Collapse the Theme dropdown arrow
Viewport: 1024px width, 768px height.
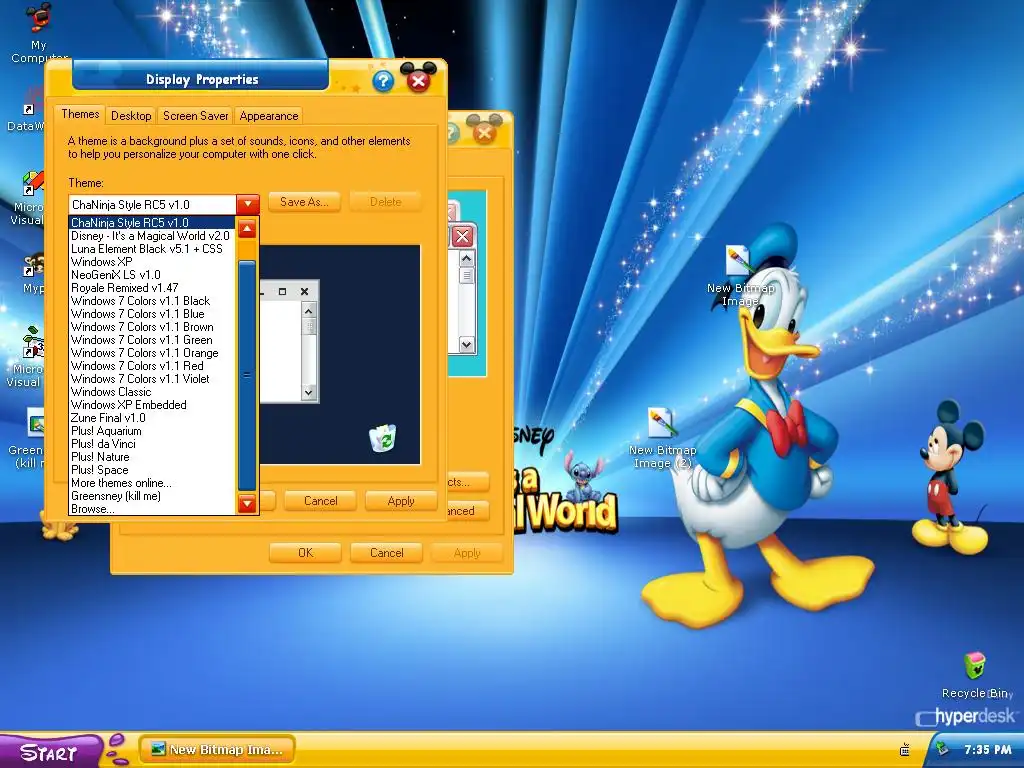click(x=248, y=204)
